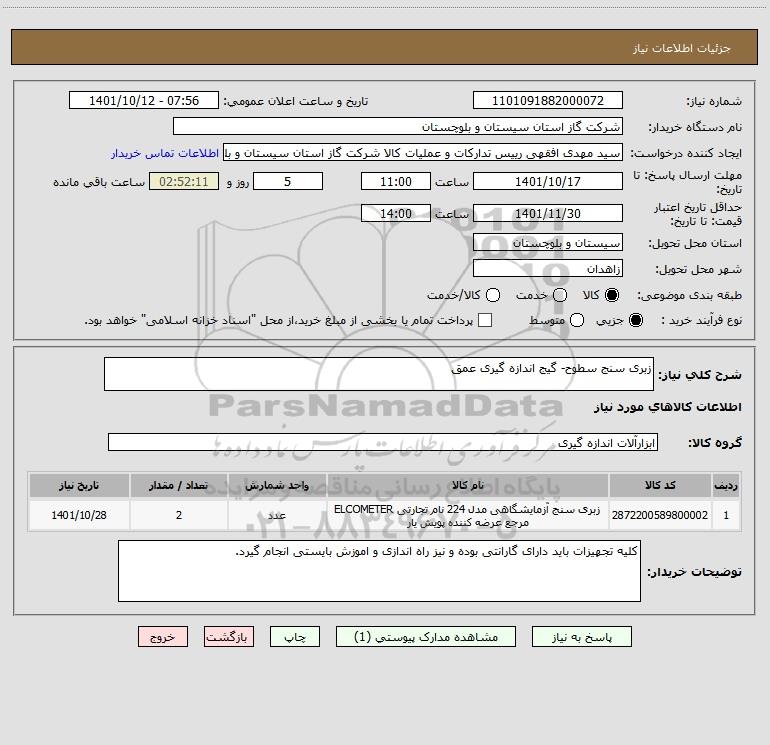Click the response deadline date 1401/10/17

click(548, 181)
